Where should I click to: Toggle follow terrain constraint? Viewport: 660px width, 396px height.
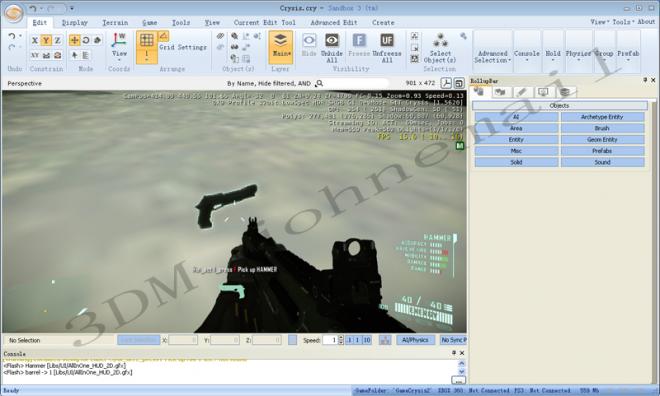tap(46, 55)
